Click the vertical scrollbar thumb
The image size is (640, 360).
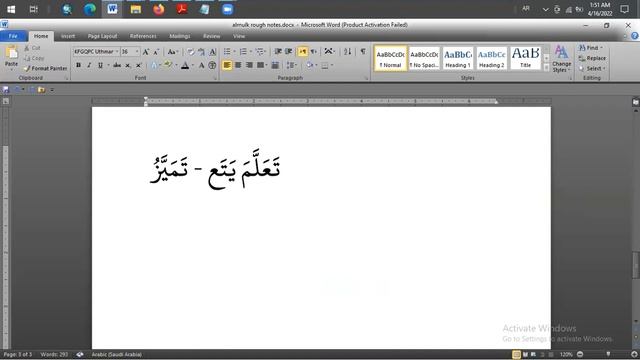click(x=636, y=266)
